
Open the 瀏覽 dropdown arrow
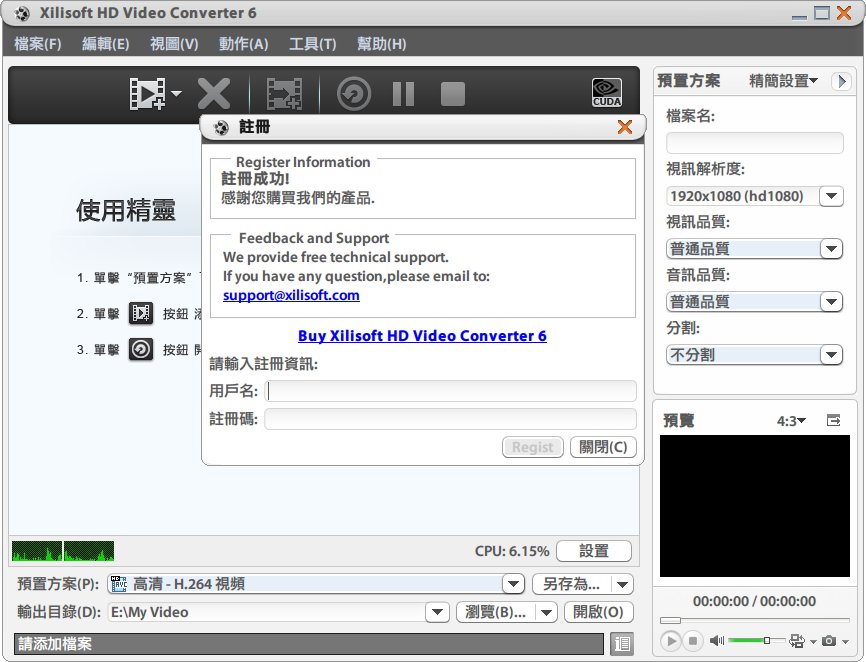tap(546, 612)
